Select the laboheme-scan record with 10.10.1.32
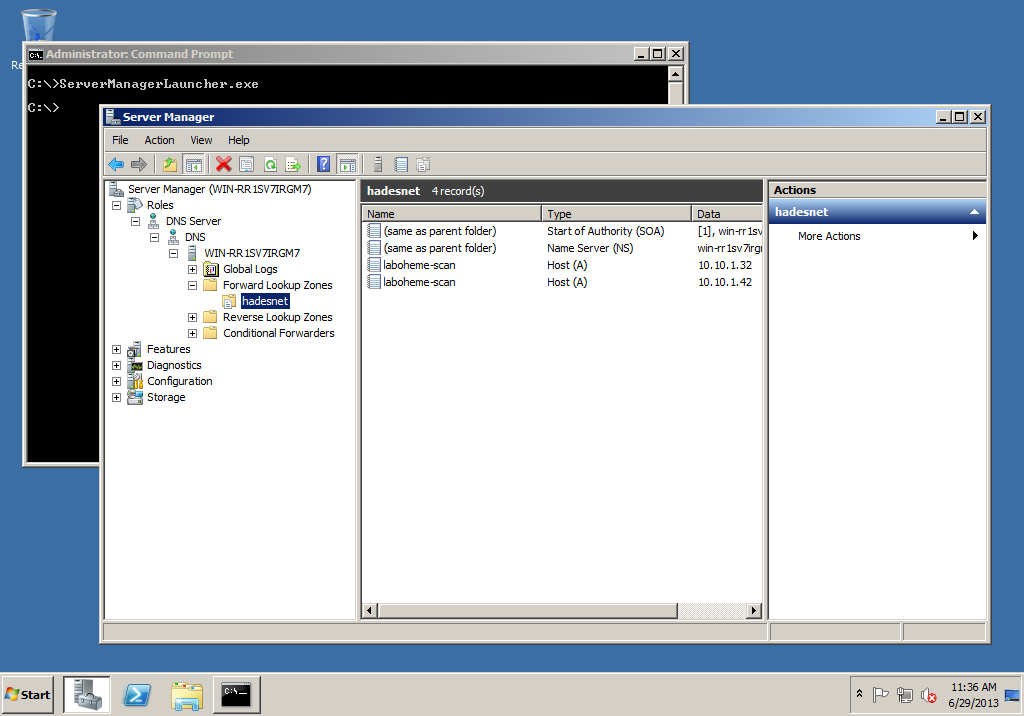The height and width of the screenshot is (716, 1024). click(419, 265)
